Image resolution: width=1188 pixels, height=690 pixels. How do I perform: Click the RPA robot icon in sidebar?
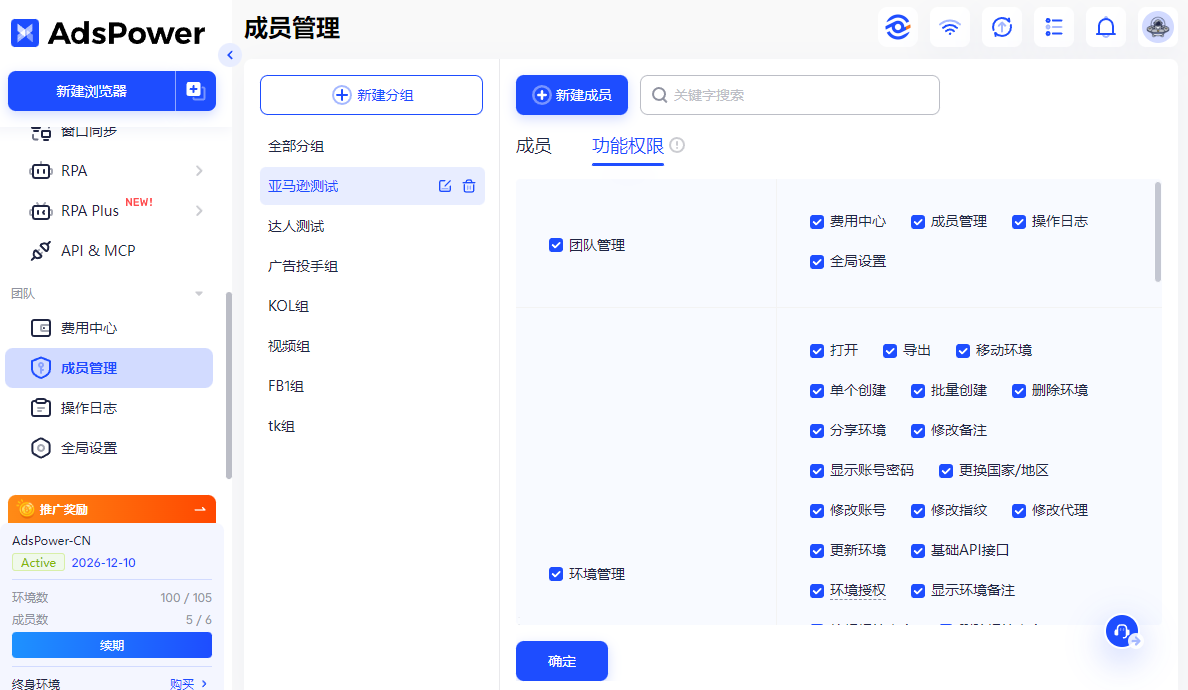40,170
